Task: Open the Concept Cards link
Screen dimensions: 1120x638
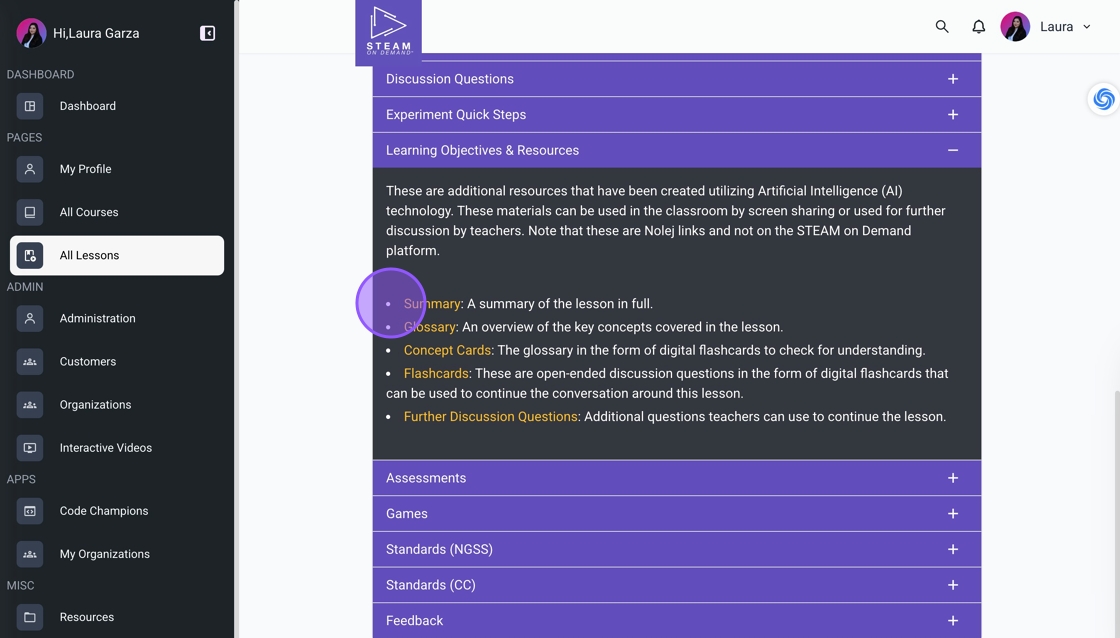Action: pyautogui.click(x=447, y=350)
